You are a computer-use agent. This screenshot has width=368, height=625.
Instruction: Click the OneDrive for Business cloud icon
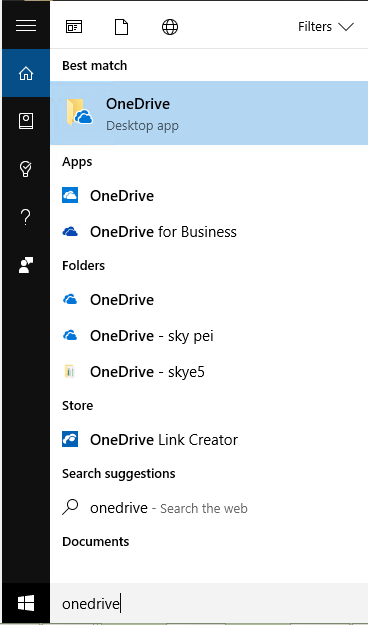click(x=70, y=232)
